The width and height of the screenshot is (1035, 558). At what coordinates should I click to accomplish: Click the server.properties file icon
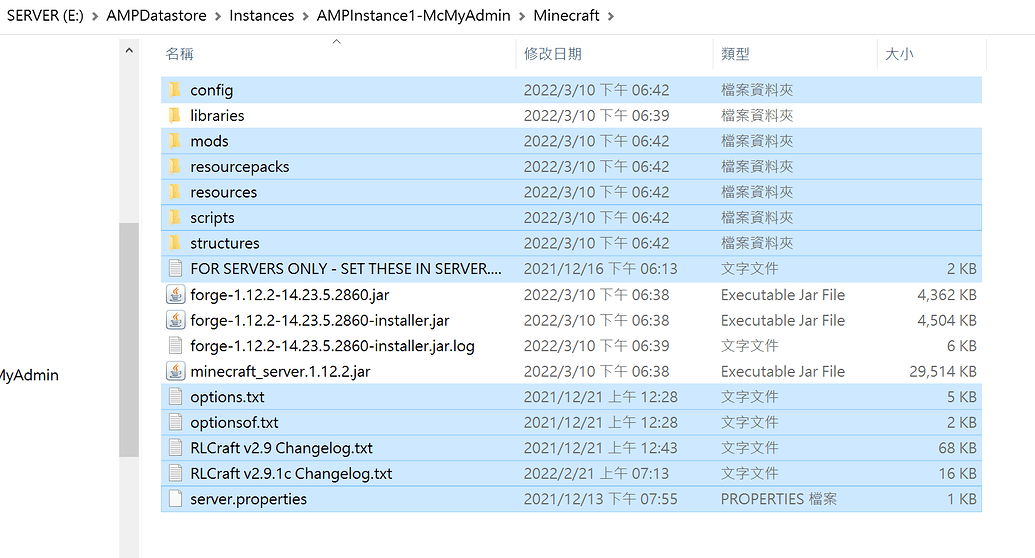175,499
